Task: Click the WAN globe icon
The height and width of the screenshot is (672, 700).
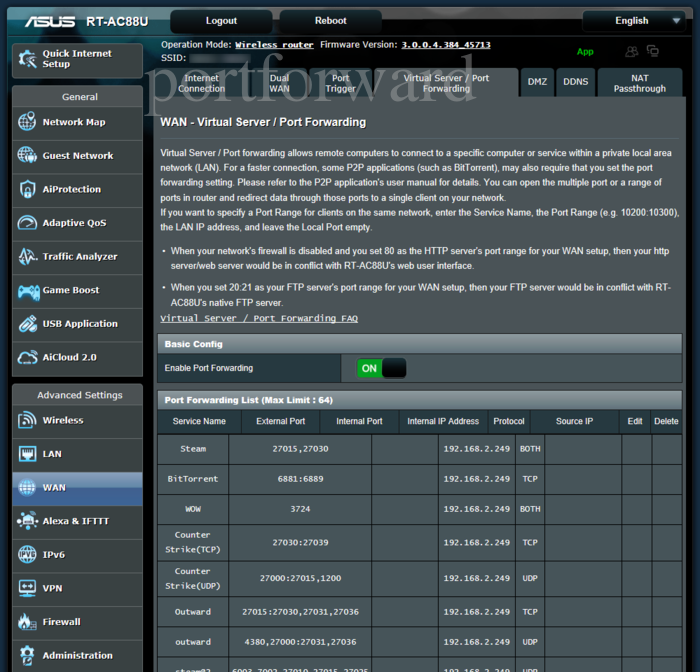Action: pos(27,487)
